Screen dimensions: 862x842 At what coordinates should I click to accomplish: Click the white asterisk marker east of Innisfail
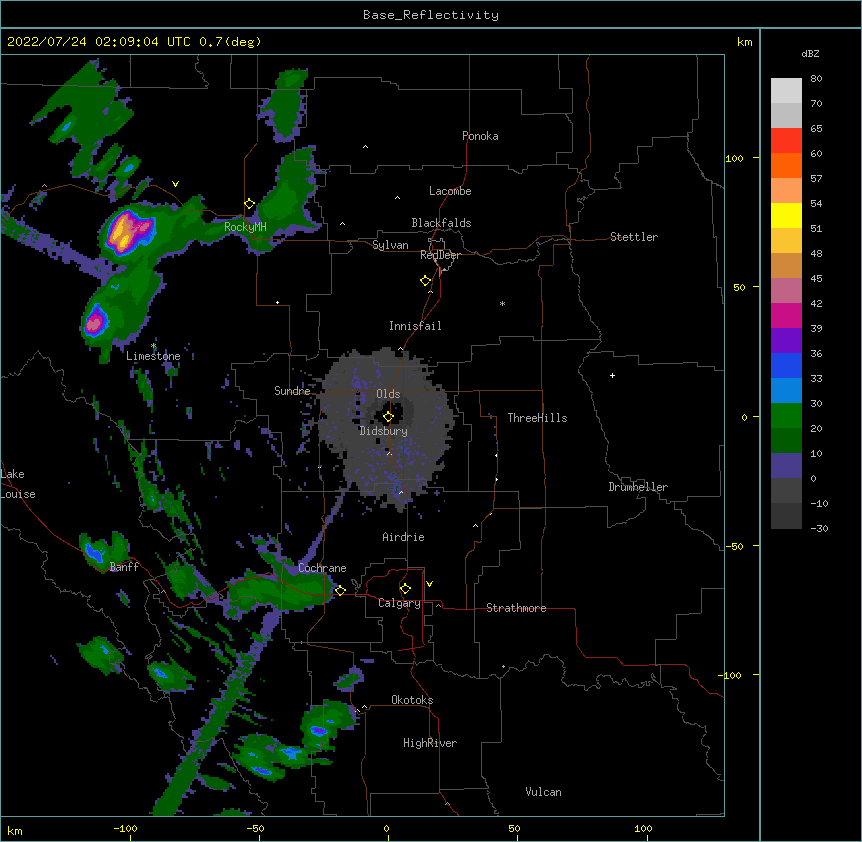502,303
